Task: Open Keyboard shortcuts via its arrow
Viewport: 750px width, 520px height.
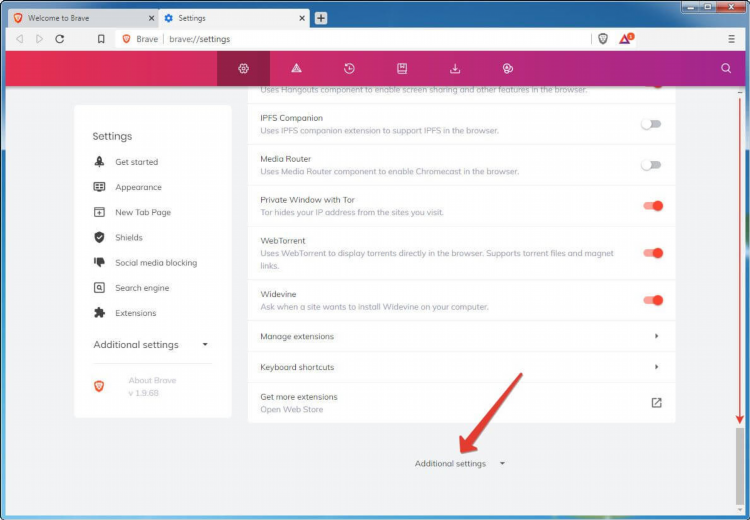Action: [x=656, y=367]
